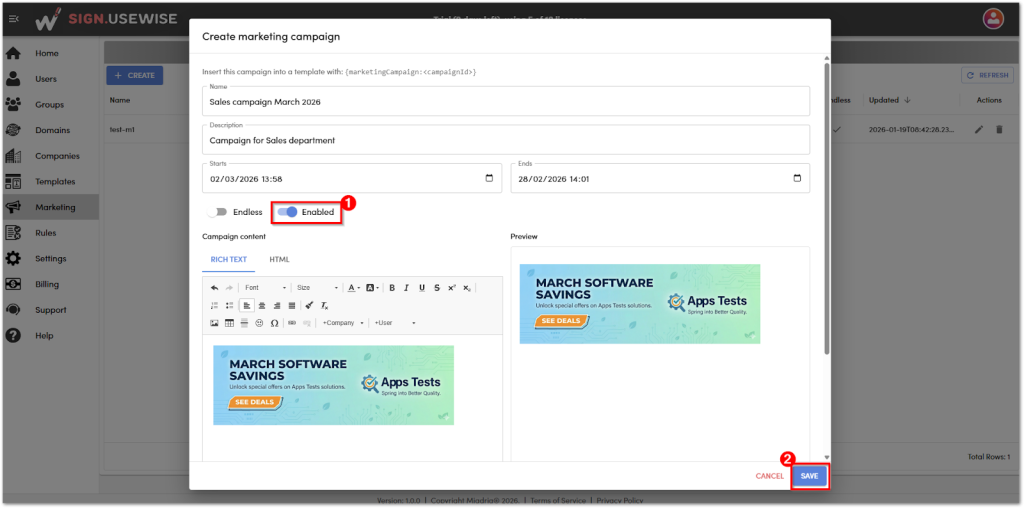This screenshot has height=508, width=1024.
Task: Cancel the campaign creation dialog
Action: point(769,476)
